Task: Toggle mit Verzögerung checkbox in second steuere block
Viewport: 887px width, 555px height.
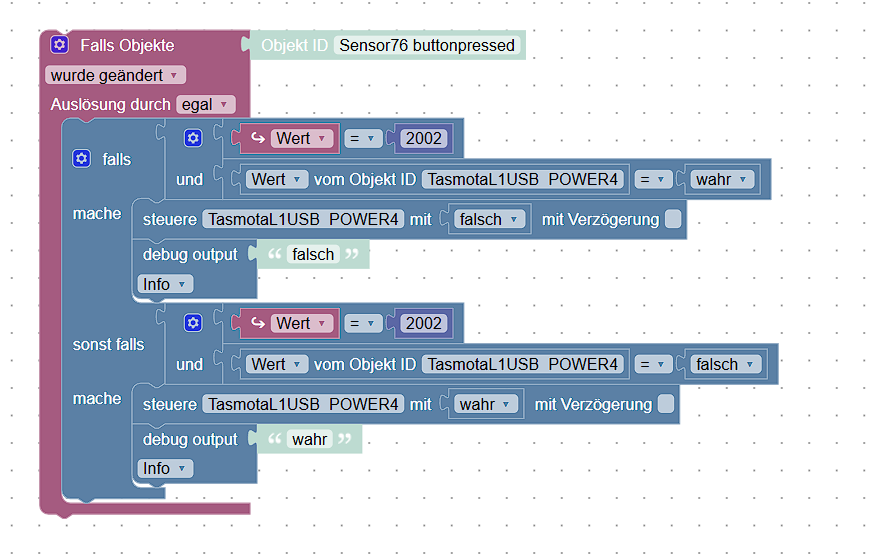Action: 666,404
